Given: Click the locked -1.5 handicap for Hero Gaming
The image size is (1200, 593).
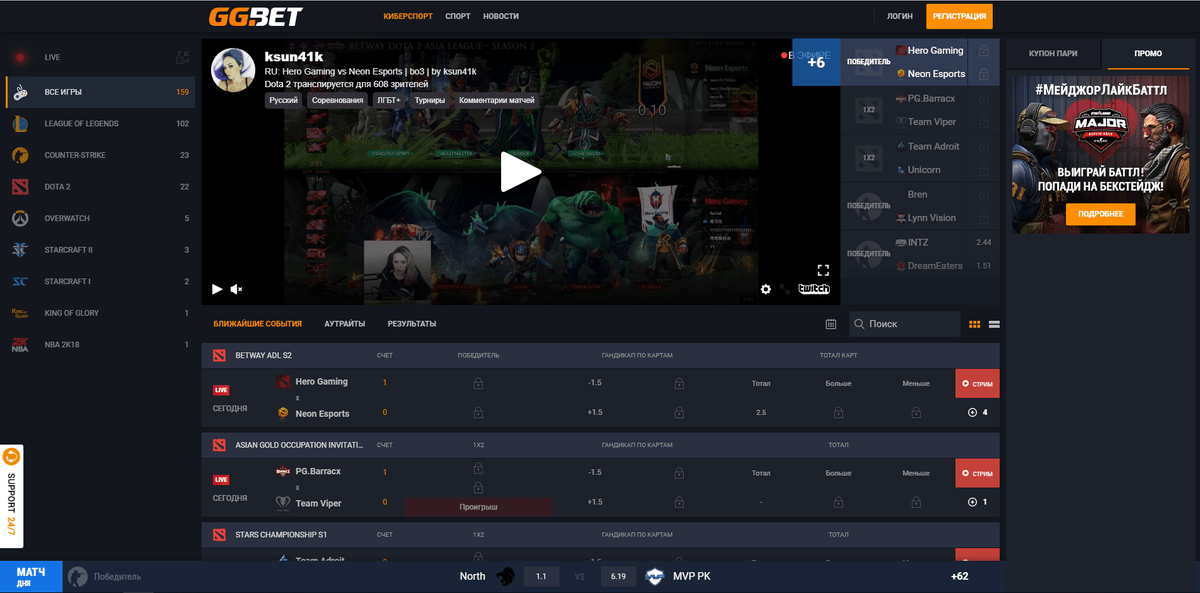Looking at the screenshot, I should click(x=679, y=383).
